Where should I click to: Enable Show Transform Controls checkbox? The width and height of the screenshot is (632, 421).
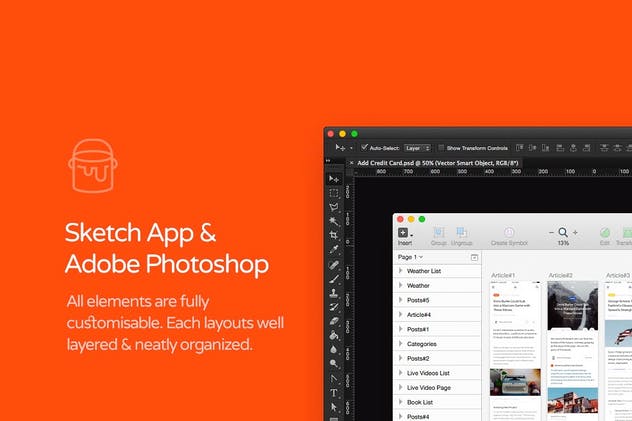pyautogui.click(x=442, y=147)
